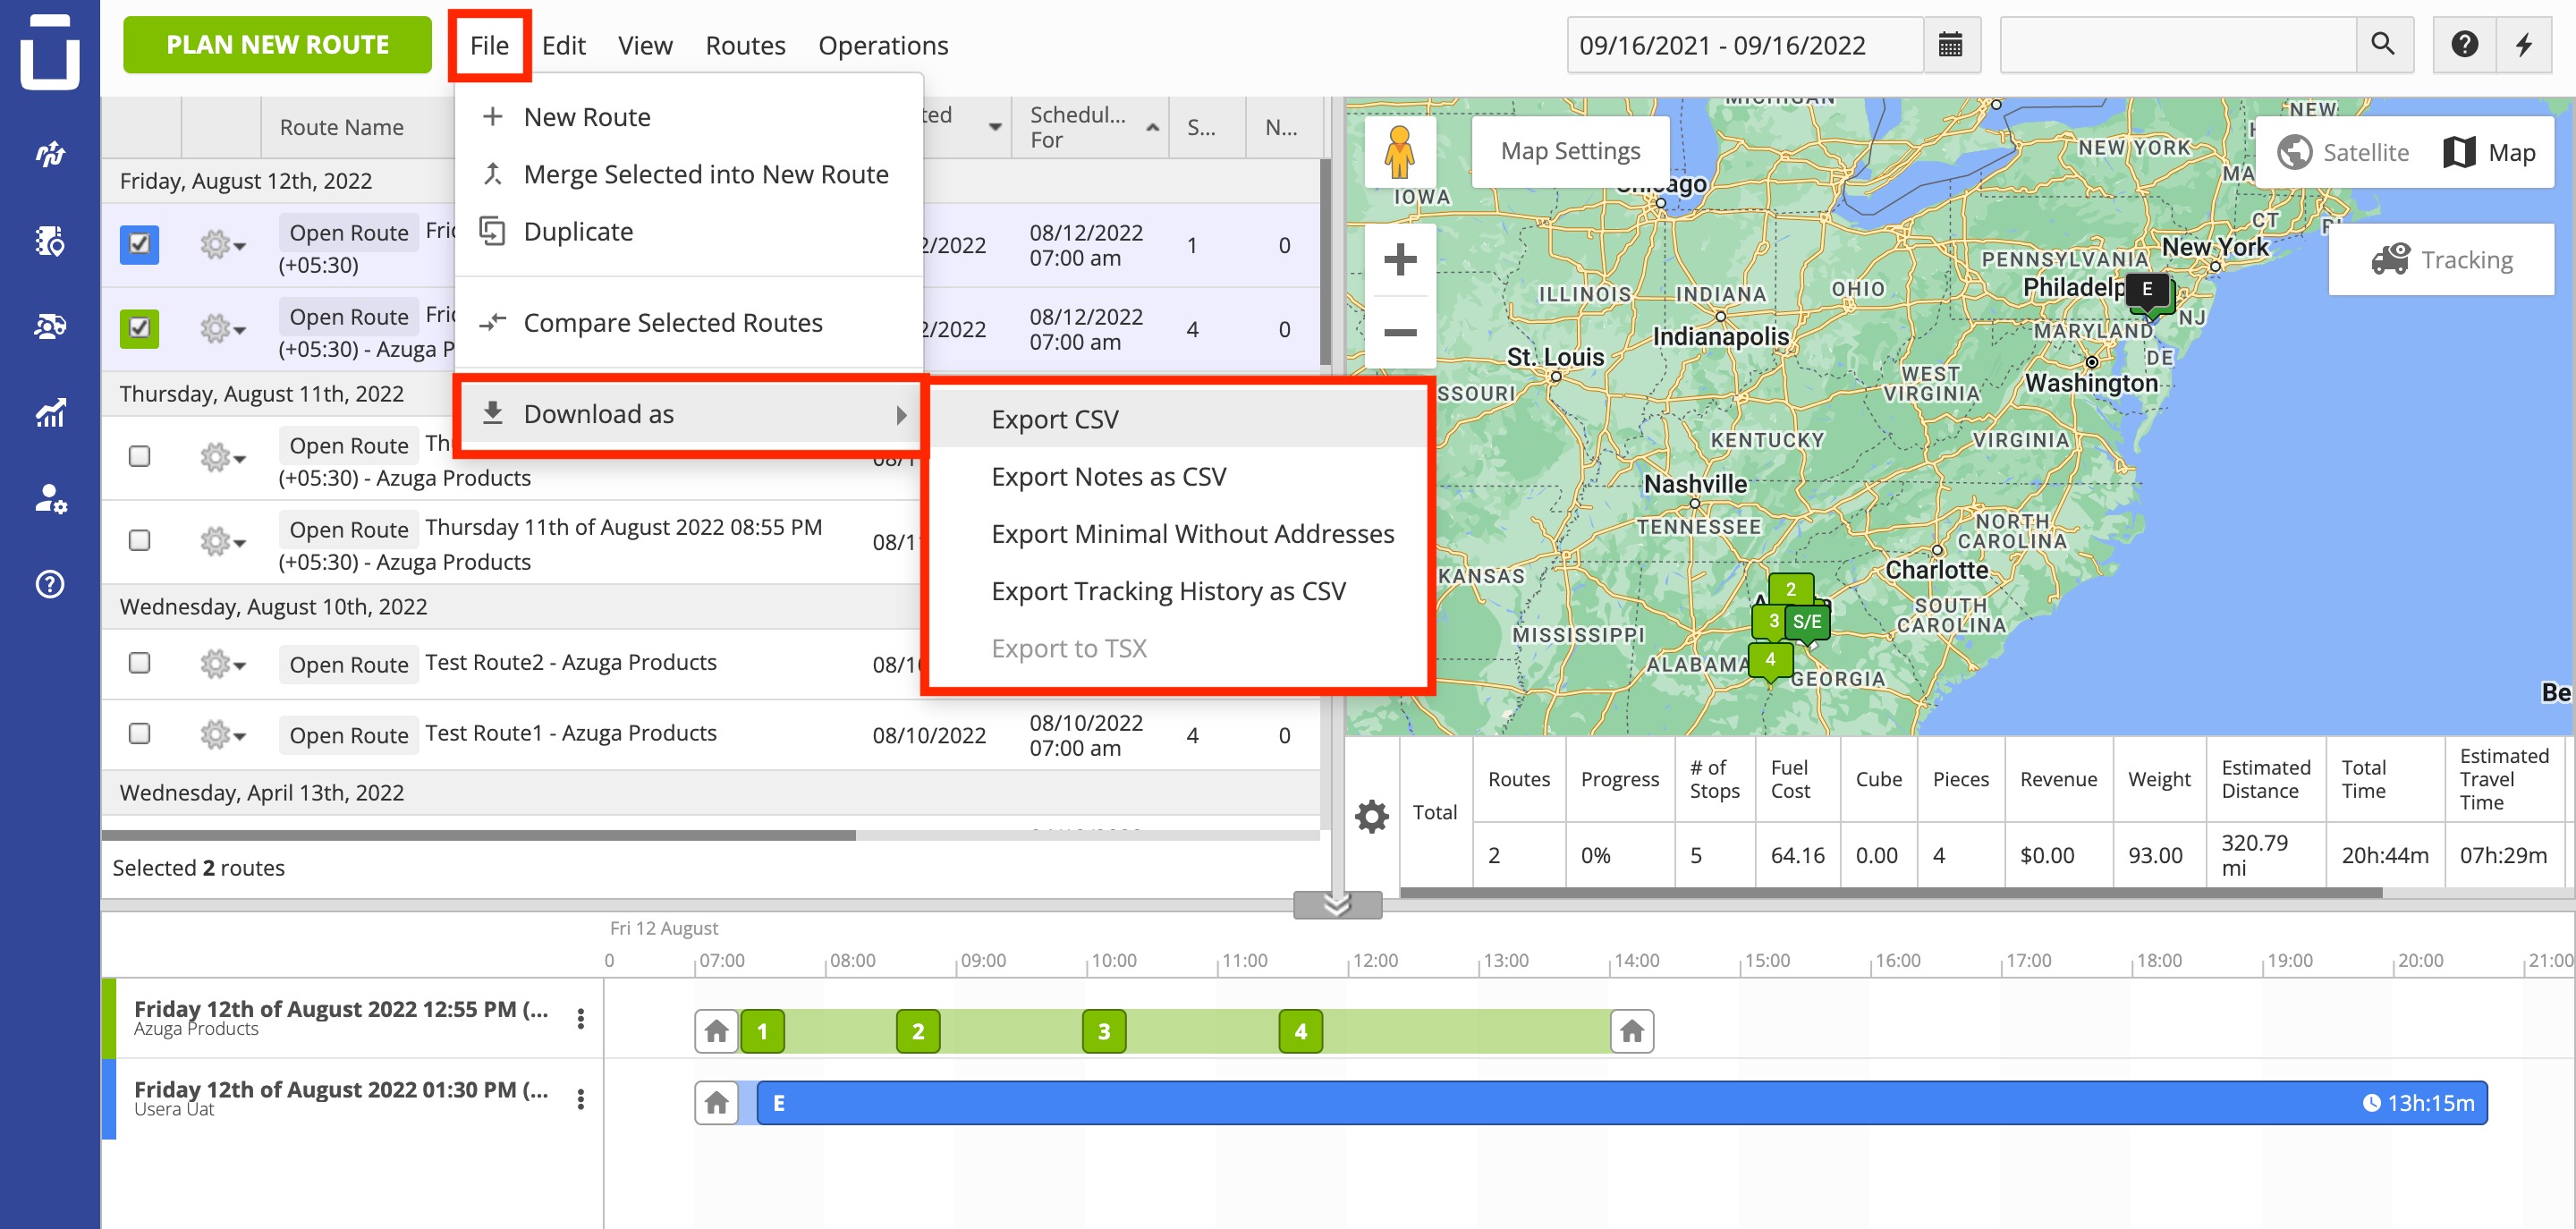Image resolution: width=2576 pixels, height=1229 pixels.
Task: Click the search magnifier icon
Action: (2383, 45)
